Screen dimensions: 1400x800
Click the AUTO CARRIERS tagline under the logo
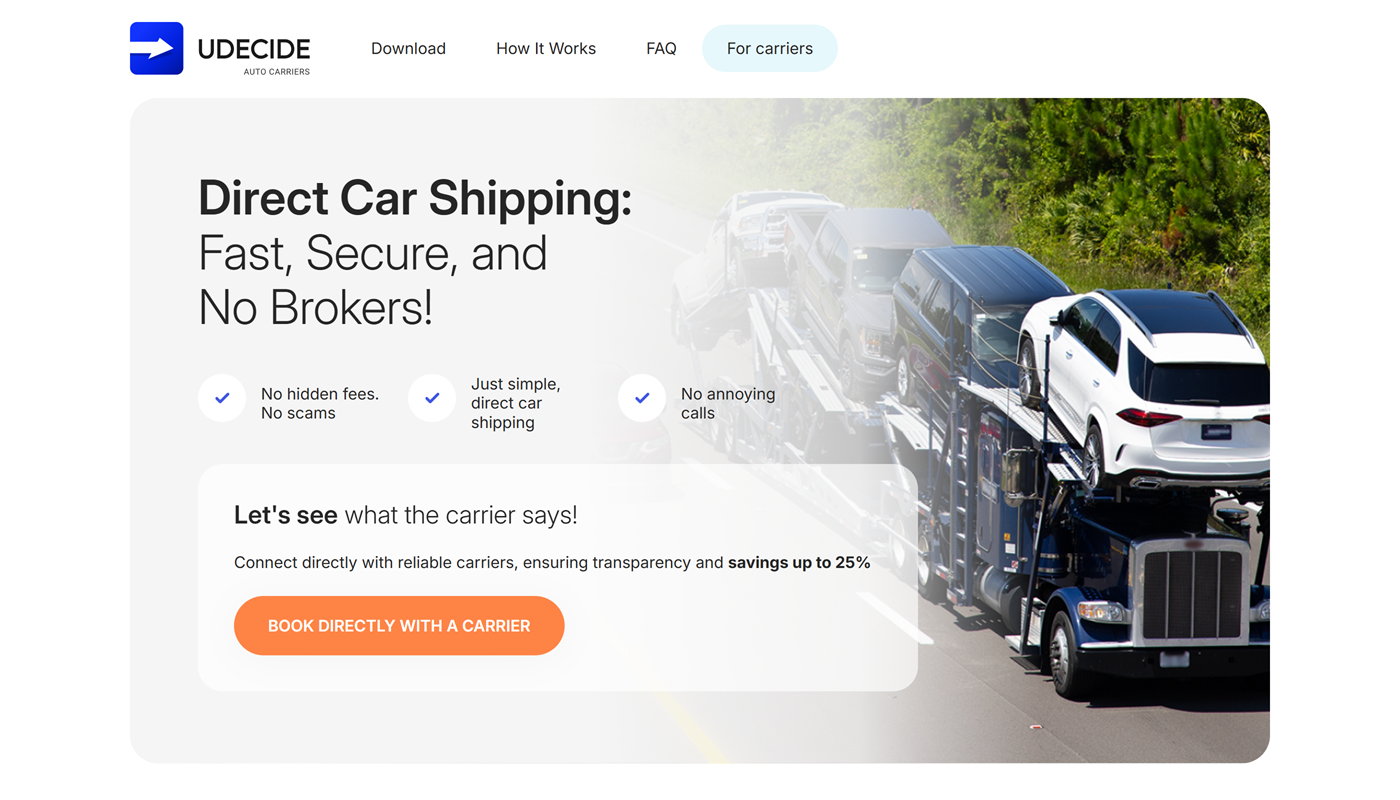point(277,72)
